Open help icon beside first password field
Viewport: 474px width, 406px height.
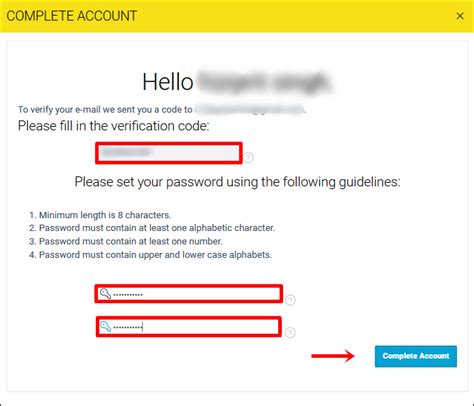click(290, 300)
